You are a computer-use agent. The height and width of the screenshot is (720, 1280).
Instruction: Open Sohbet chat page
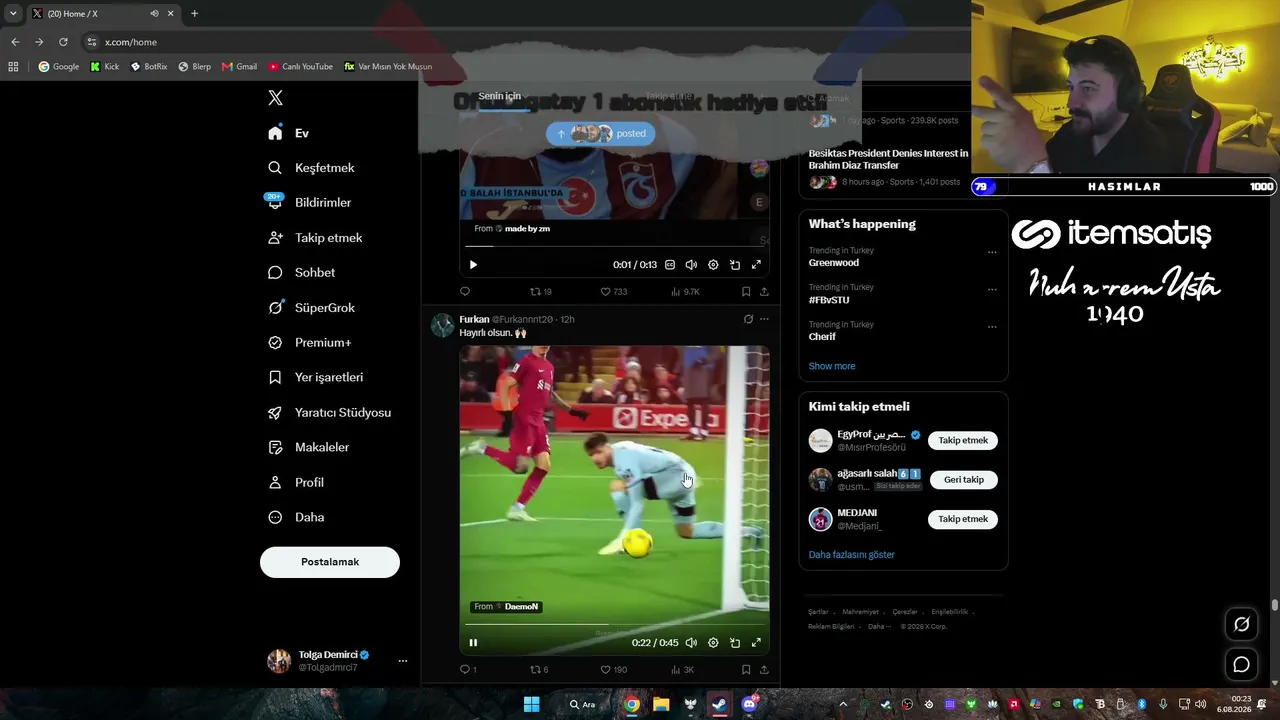coord(301,273)
